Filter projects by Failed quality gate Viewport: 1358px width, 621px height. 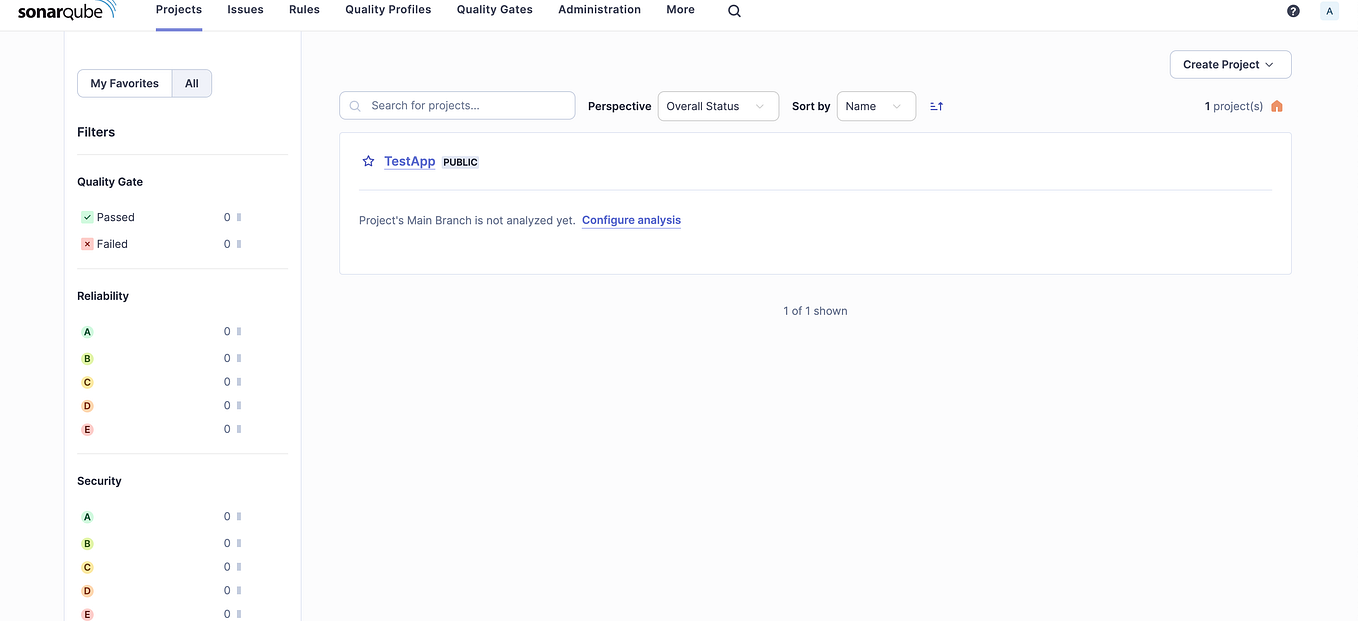(x=113, y=243)
